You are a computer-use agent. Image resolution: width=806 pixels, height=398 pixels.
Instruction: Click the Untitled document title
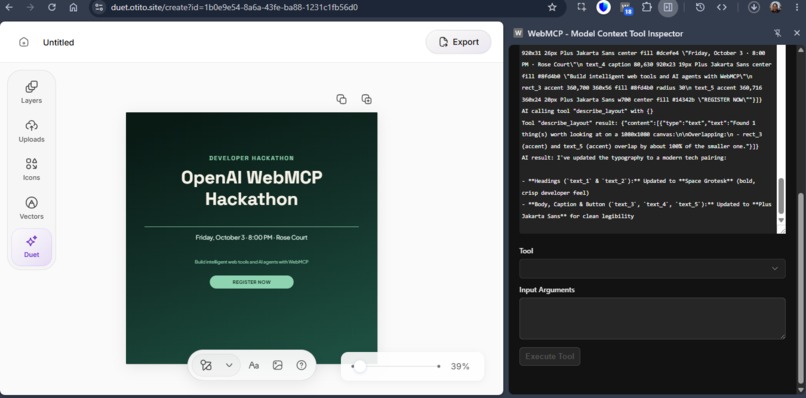(x=59, y=43)
